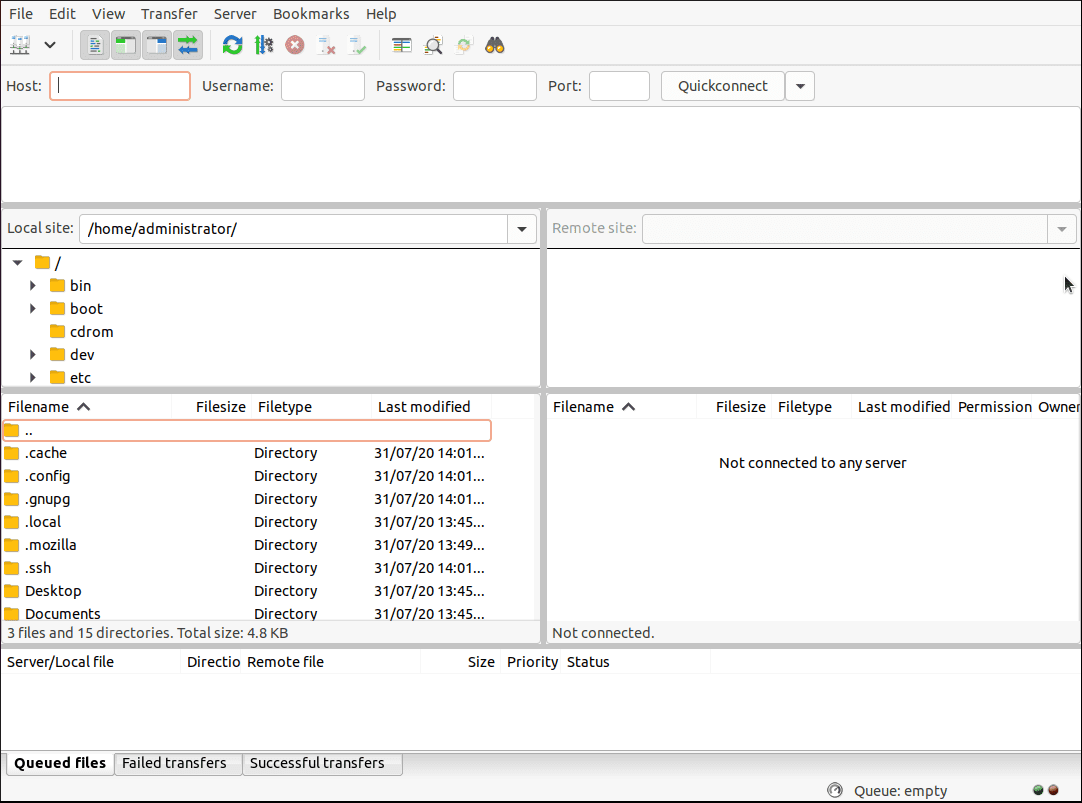Open the Quickconnect history dropdown
The height and width of the screenshot is (803, 1082).
point(800,86)
